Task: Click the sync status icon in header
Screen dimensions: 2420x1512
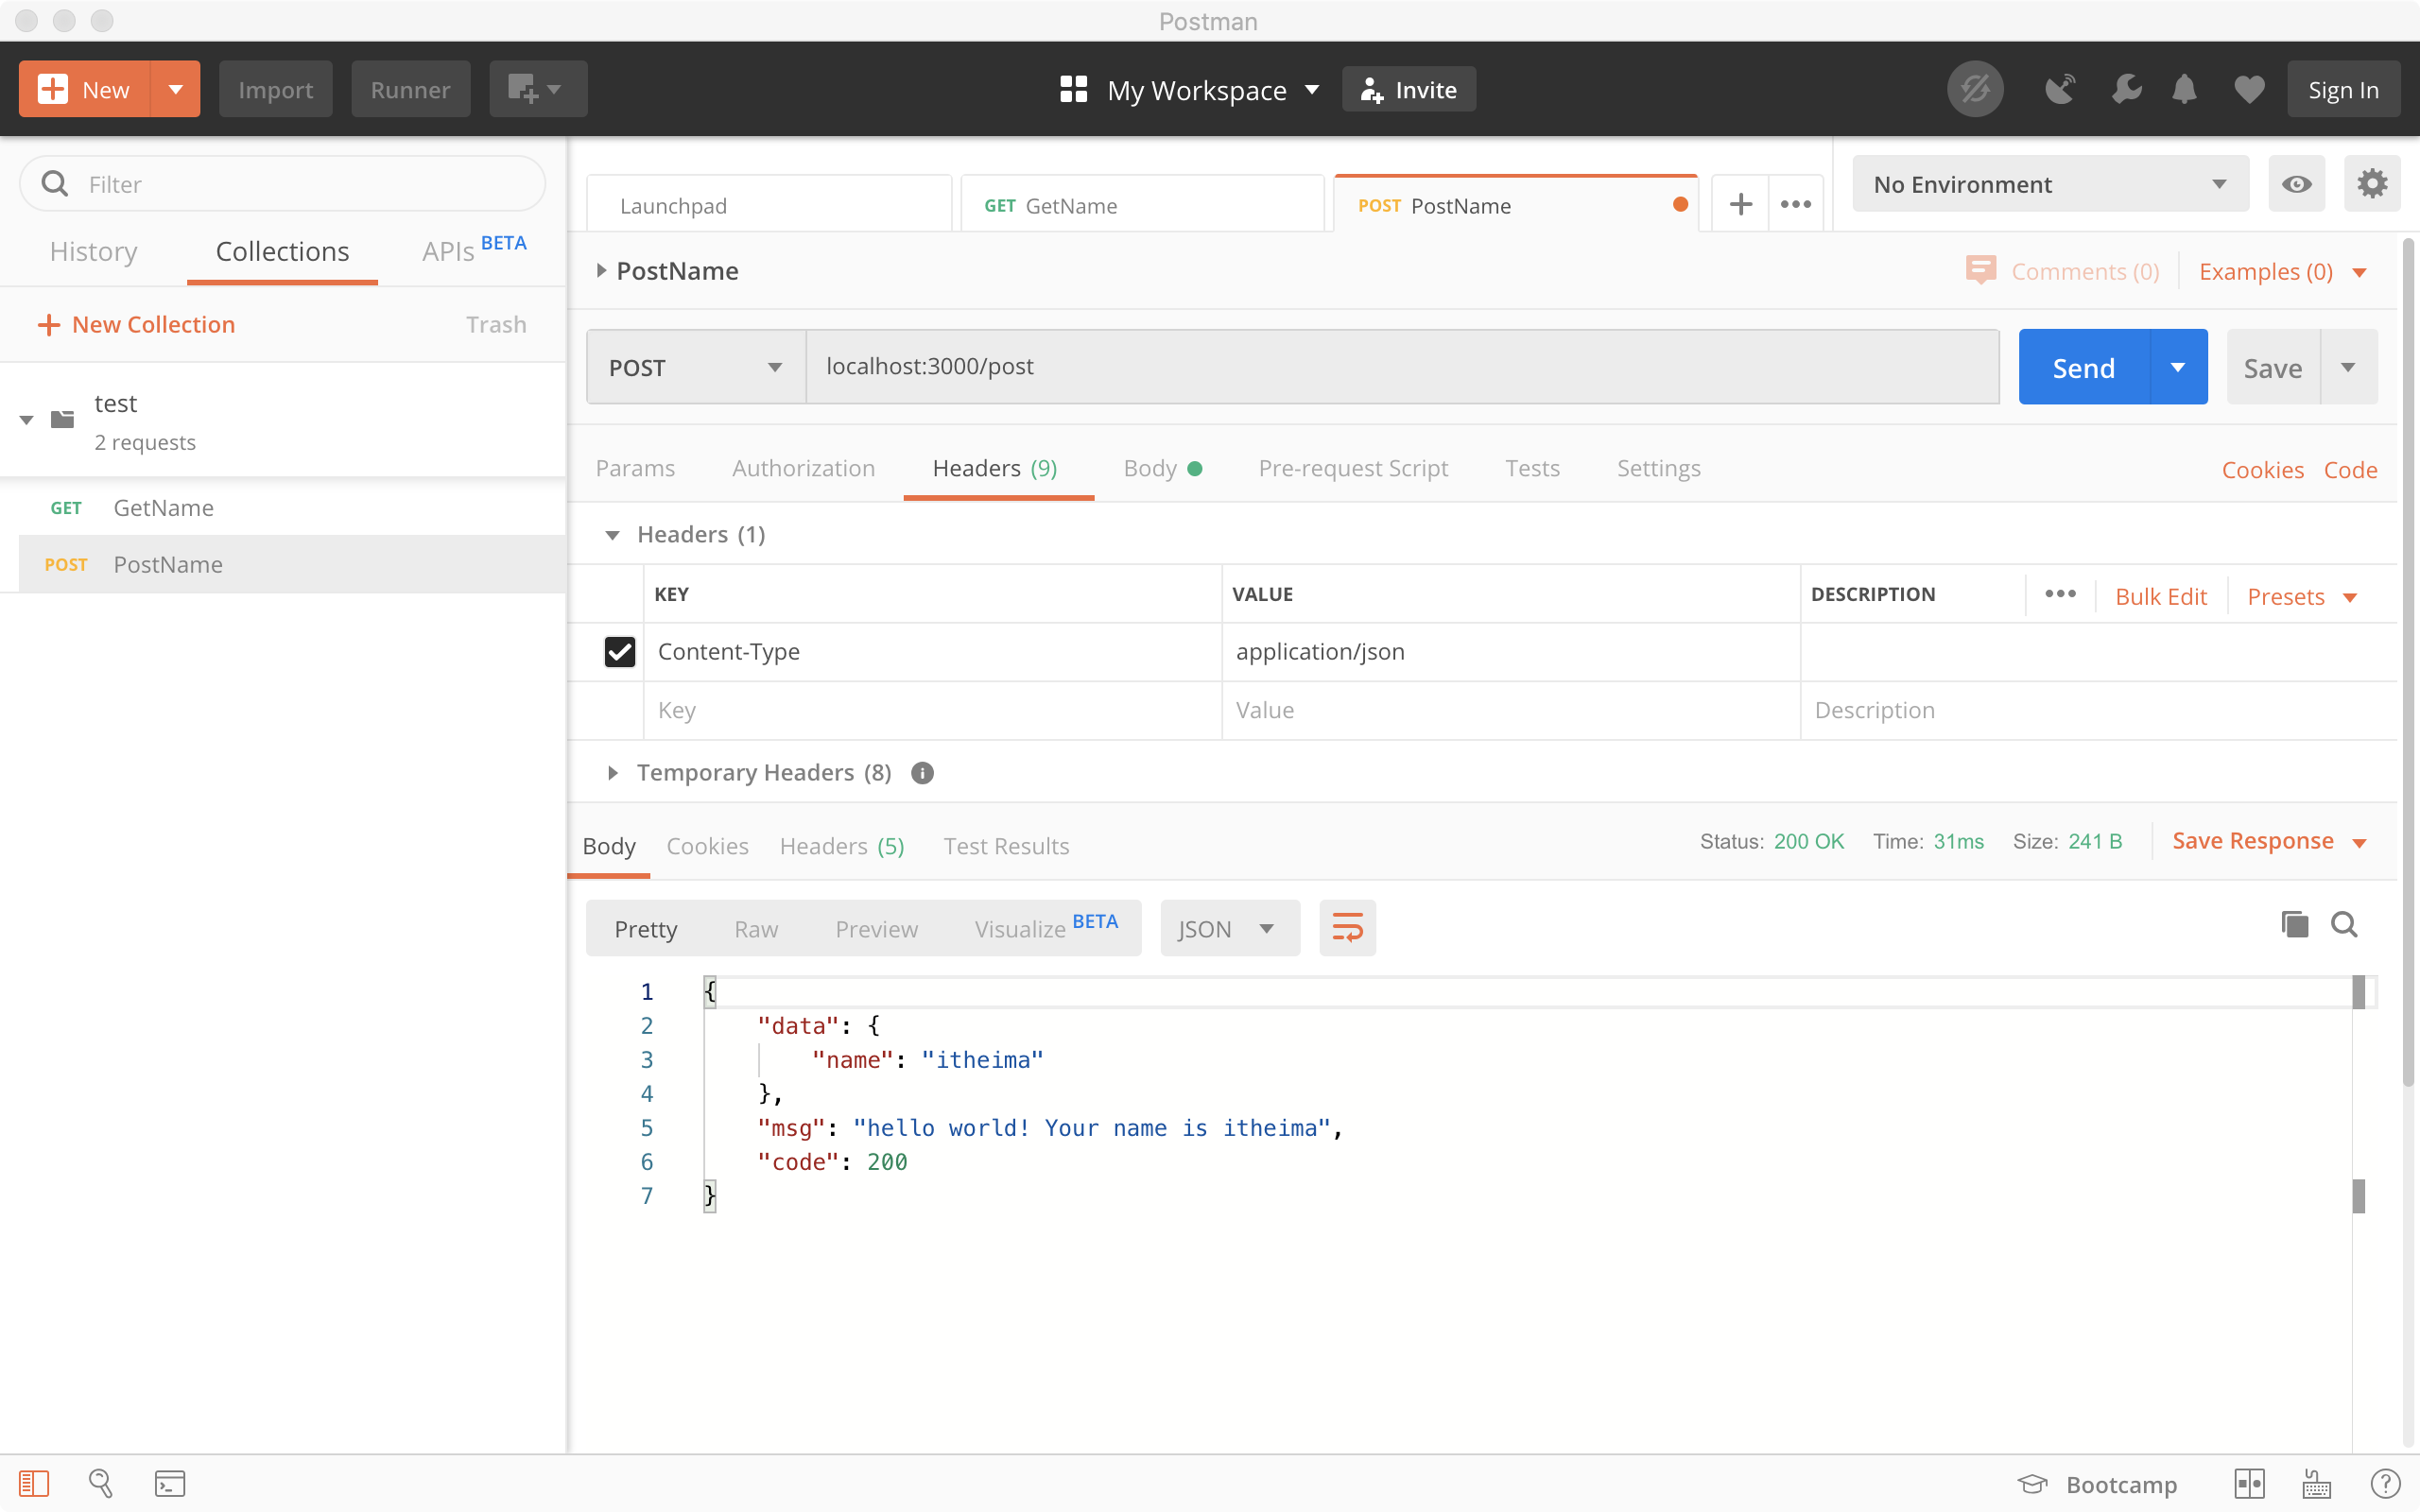Action: click(1975, 90)
